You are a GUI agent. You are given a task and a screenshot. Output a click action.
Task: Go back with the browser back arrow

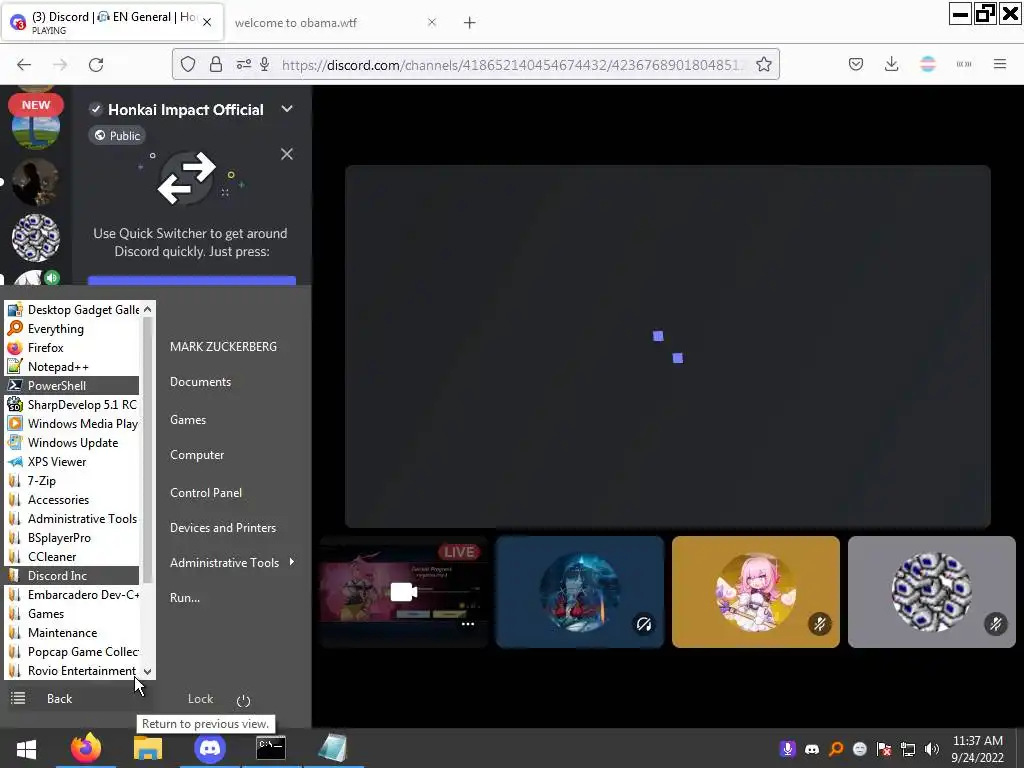(24, 65)
